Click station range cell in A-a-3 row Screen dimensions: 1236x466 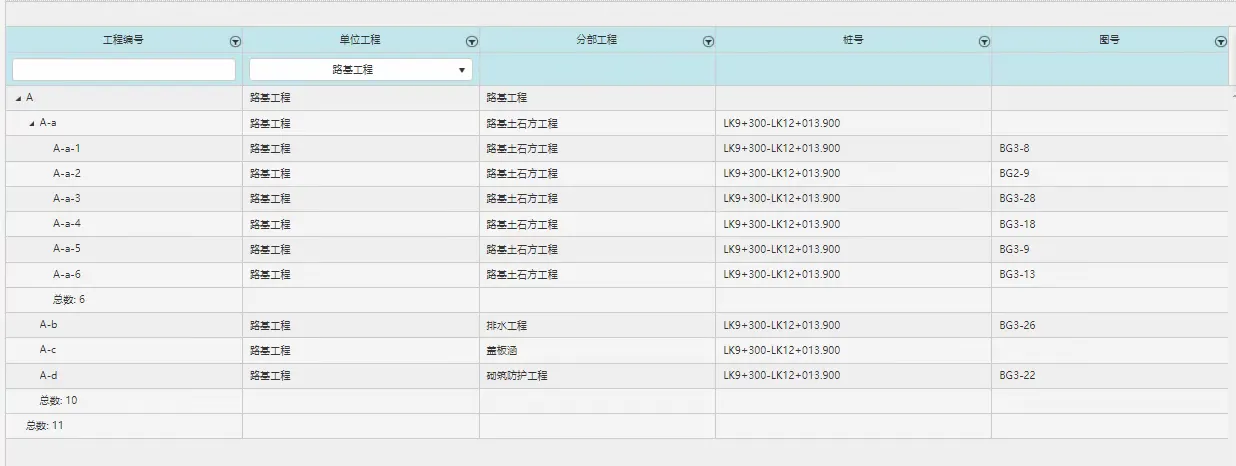(x=853, y=199)
